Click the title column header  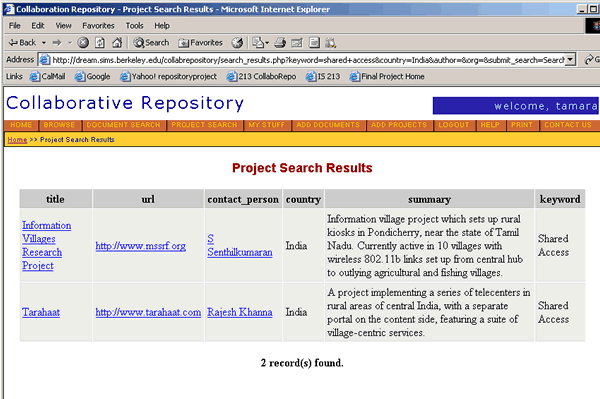tap(55, 199)
